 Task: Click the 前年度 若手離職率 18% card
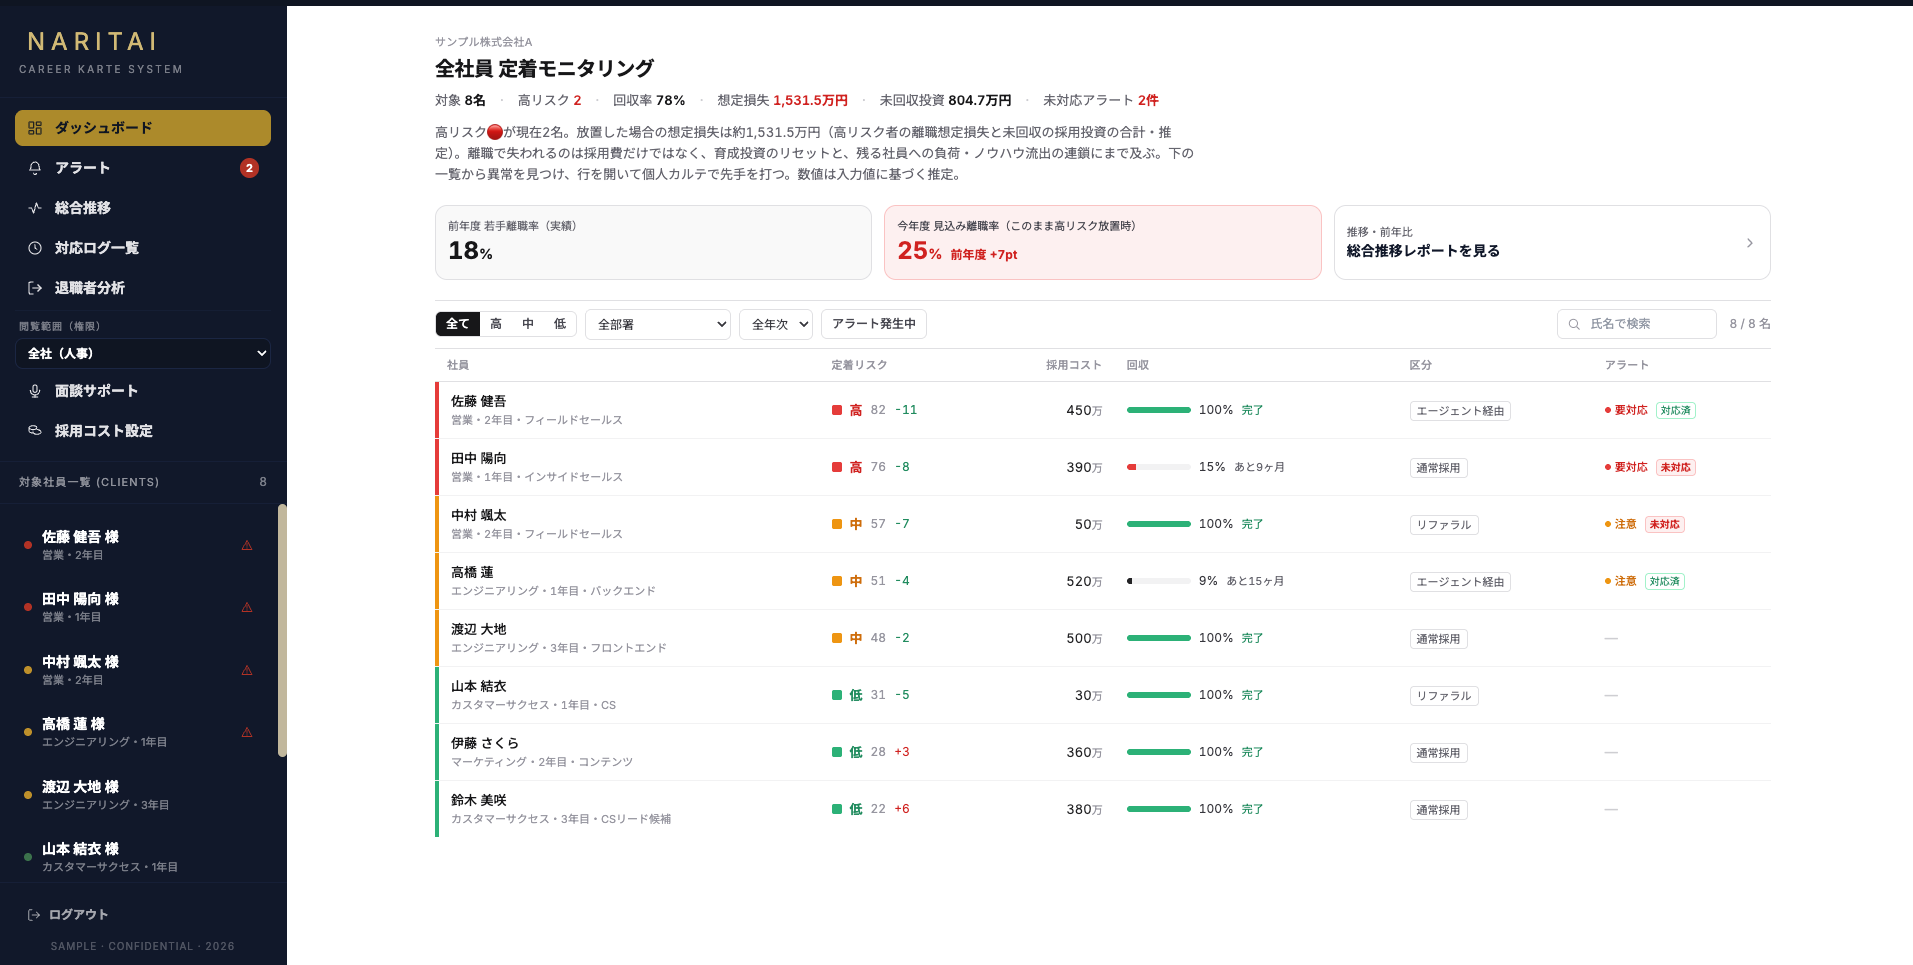tap(653, 243)
